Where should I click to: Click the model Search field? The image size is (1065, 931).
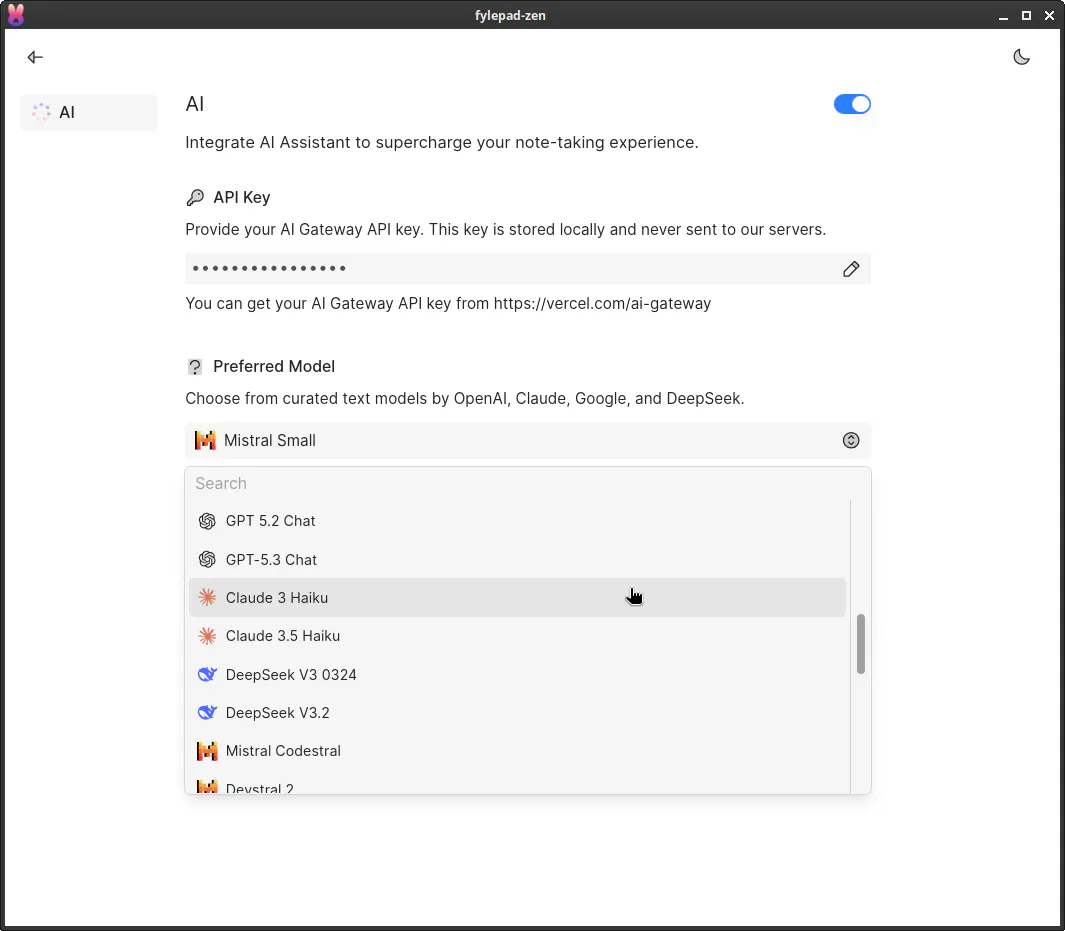click(528, 483)
